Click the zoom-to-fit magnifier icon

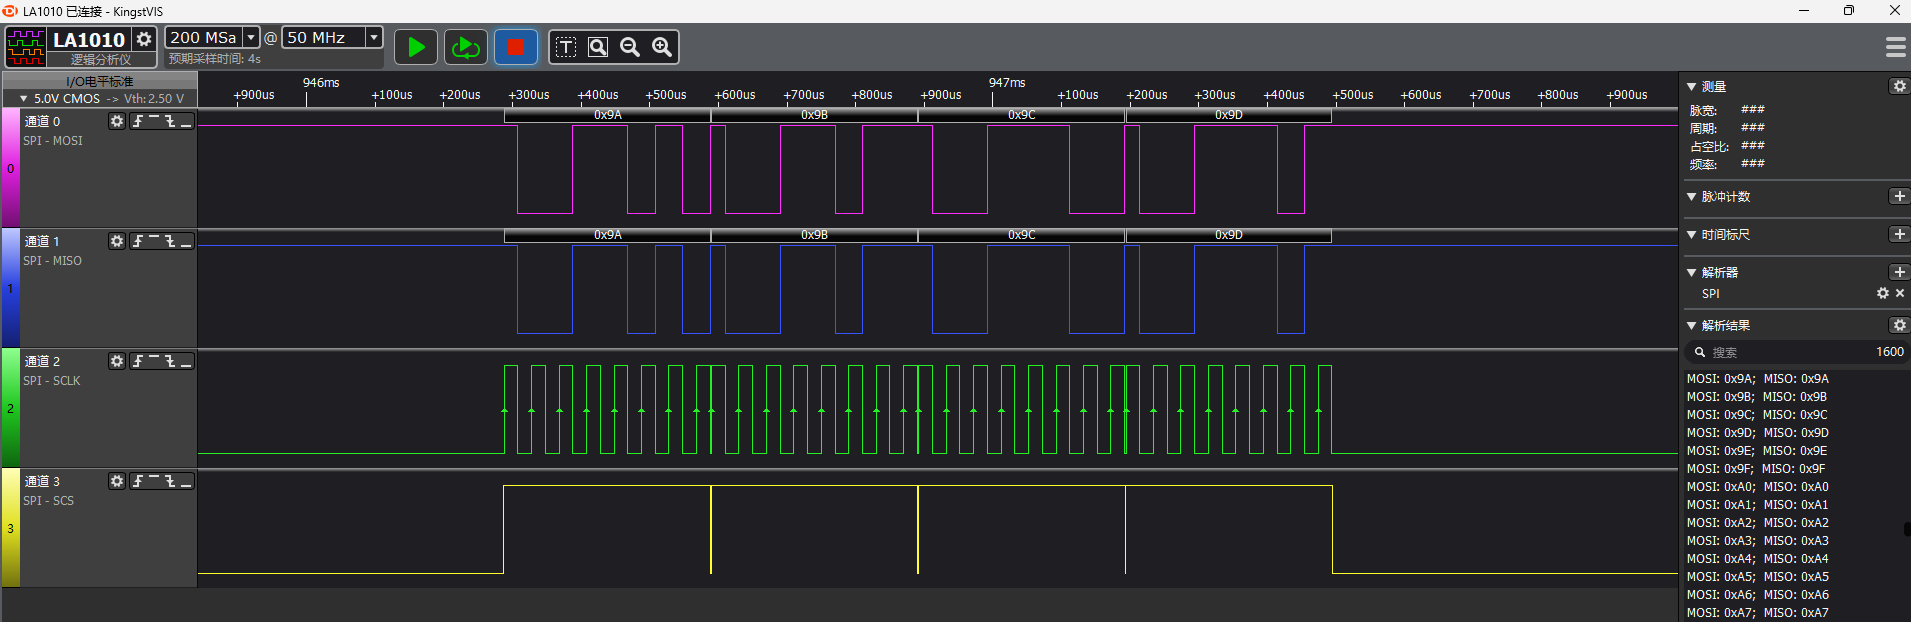[598, 47]
